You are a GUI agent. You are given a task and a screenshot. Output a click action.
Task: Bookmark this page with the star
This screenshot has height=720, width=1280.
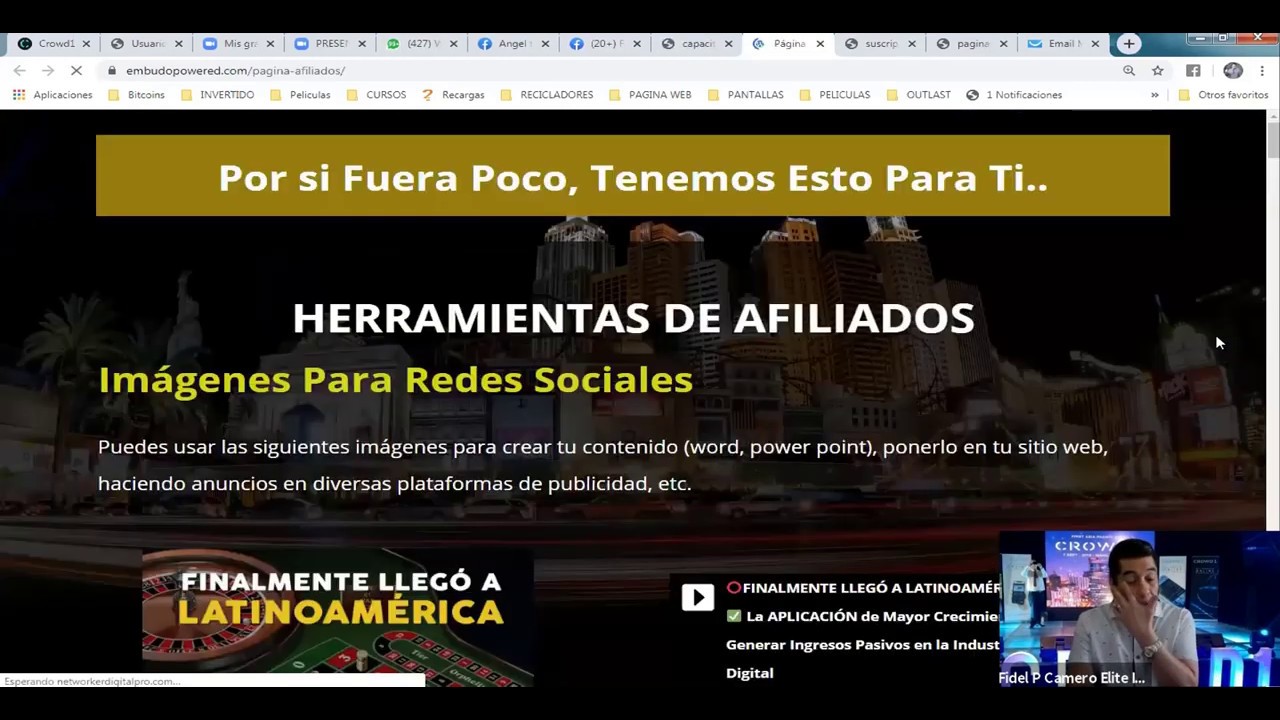(1158, 71)
